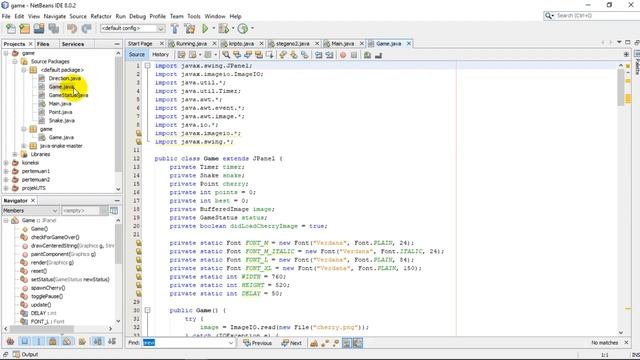
Task: Expand the koneksi project node
Action: (x=6, y=163)
